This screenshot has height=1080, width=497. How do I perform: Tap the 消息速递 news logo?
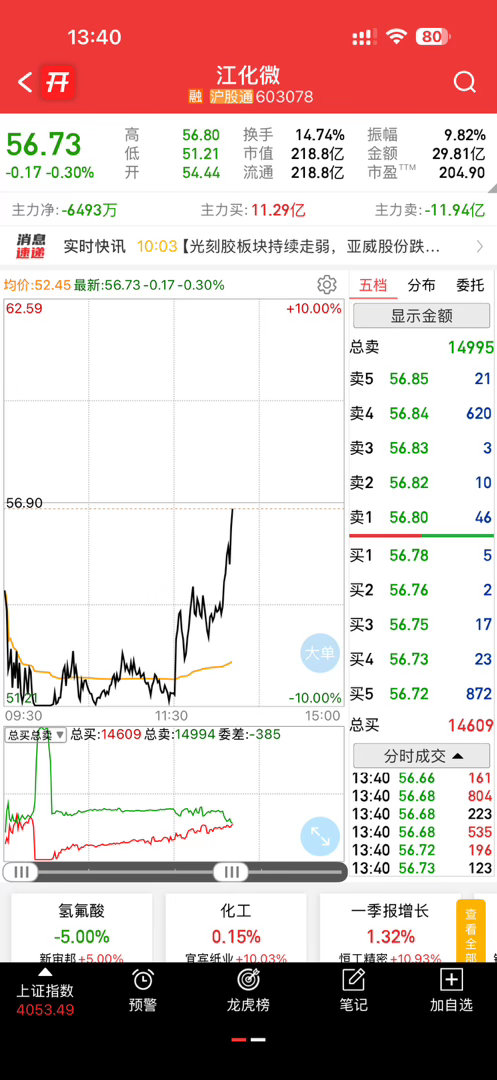31,246
